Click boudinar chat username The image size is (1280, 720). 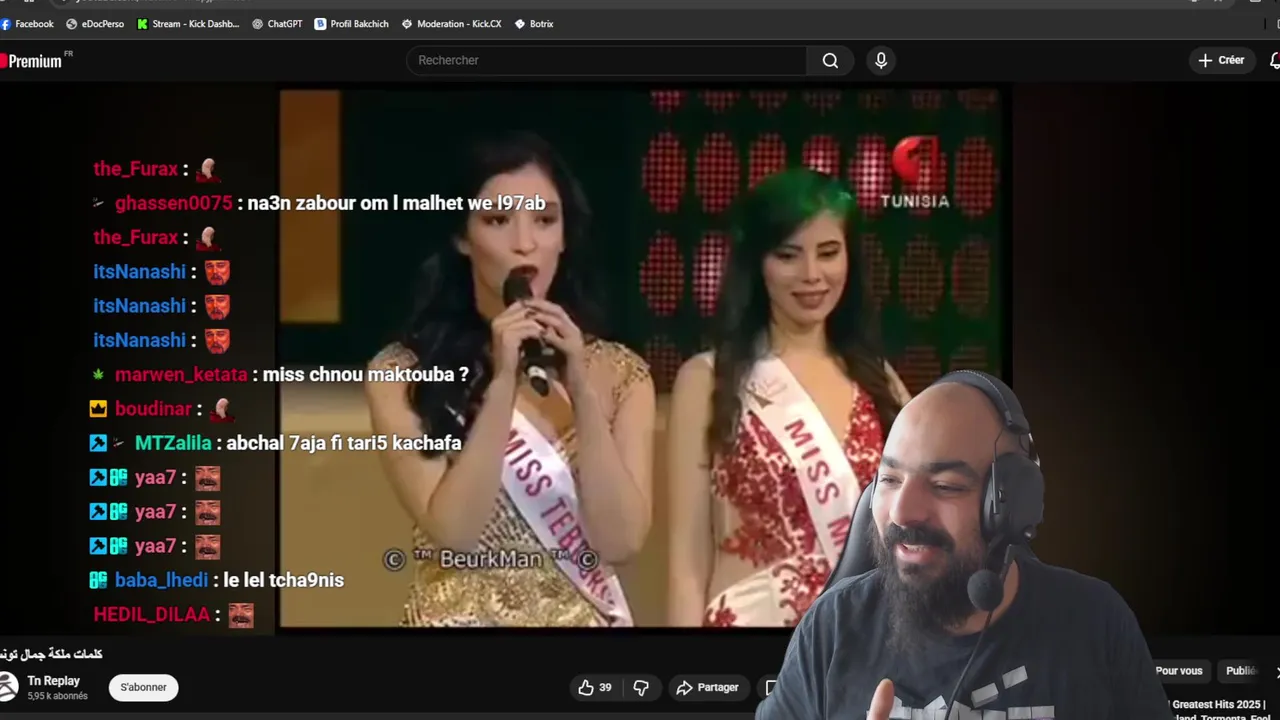click(153, 408)
